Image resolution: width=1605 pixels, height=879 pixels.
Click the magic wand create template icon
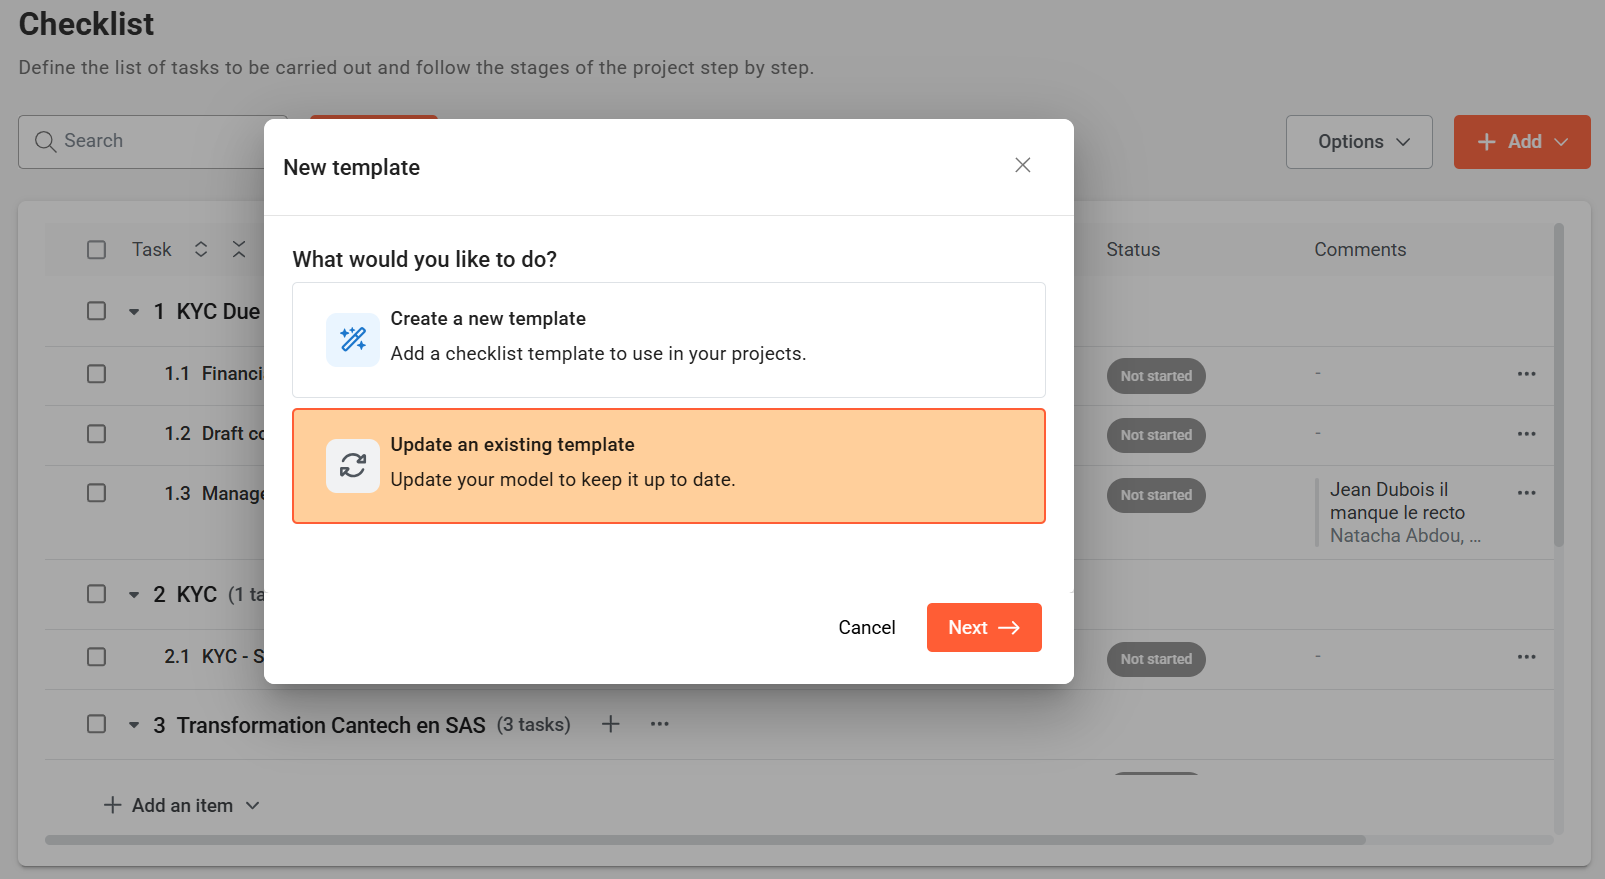[x=352, y=340]
